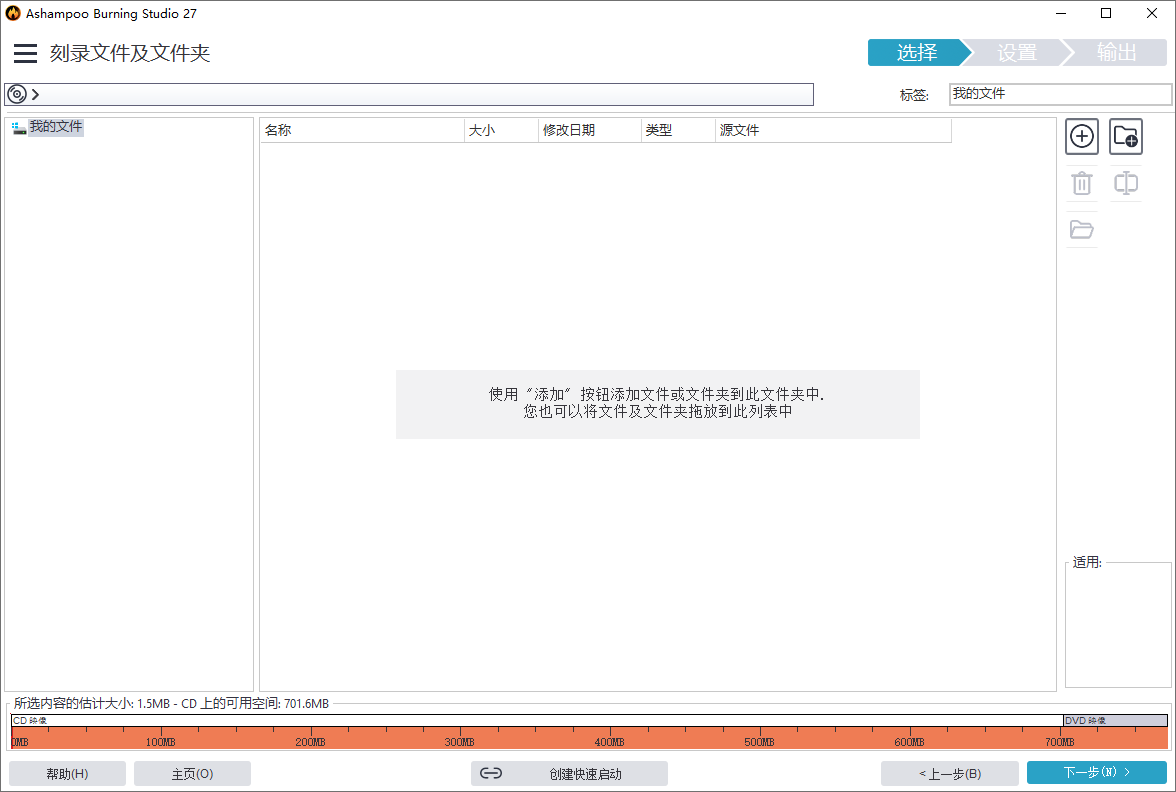This screenshot has height=792, width=1176.
Task: Expand the path bar chevron arrow
Action: tap(36, 94)
